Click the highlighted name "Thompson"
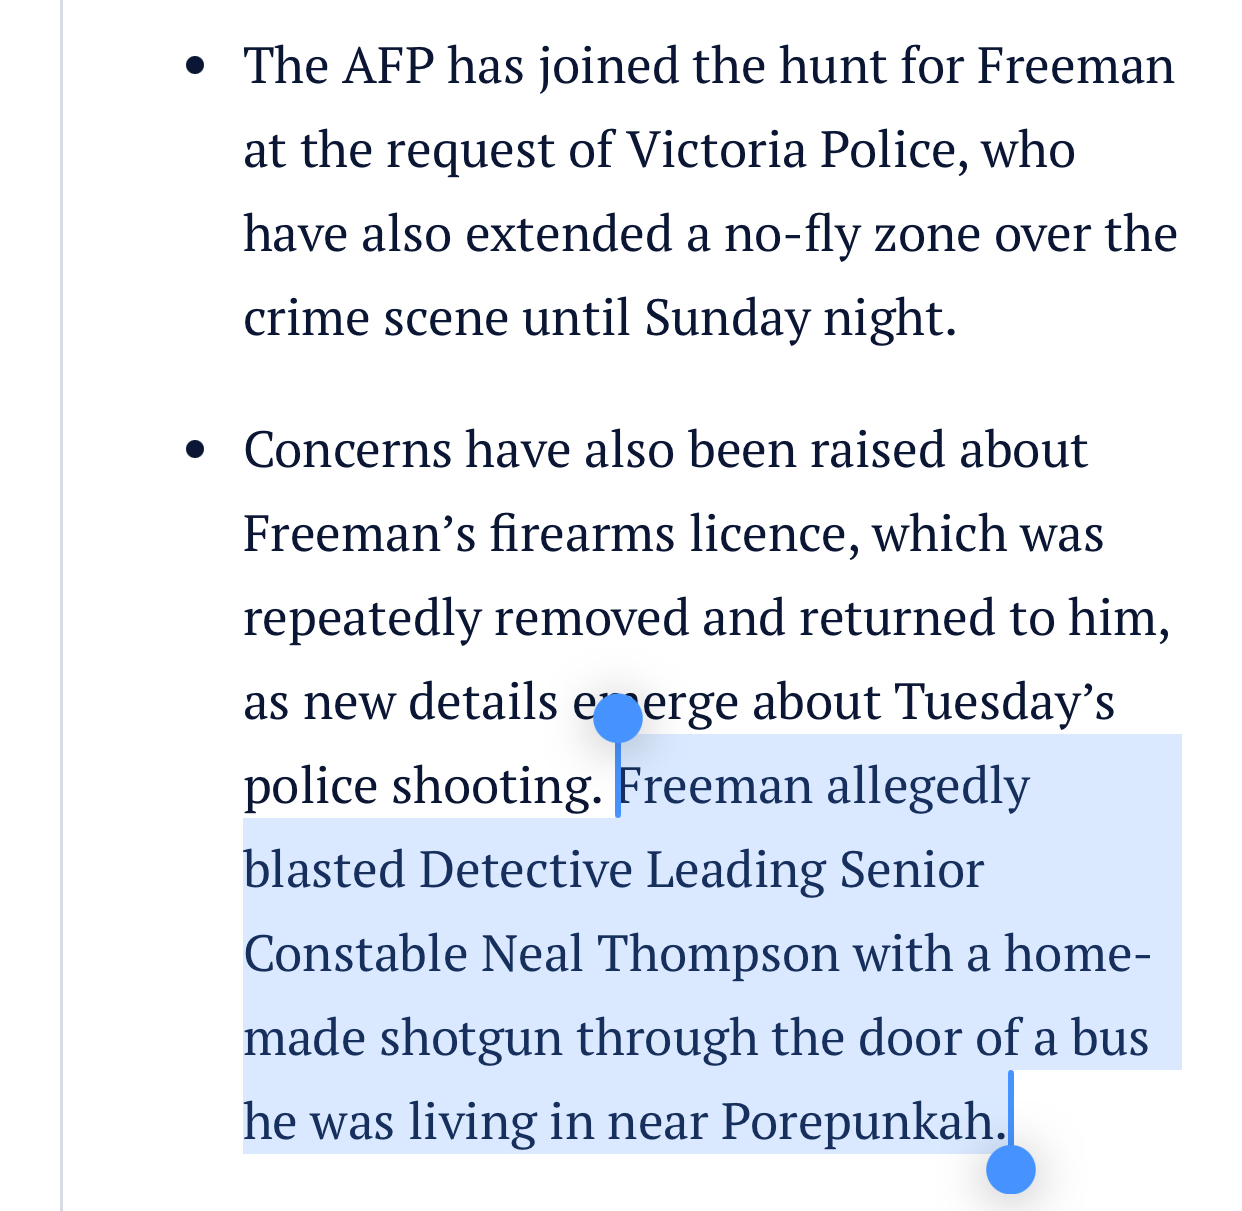Viewport: 1242px width, 1211px height. 718,954
